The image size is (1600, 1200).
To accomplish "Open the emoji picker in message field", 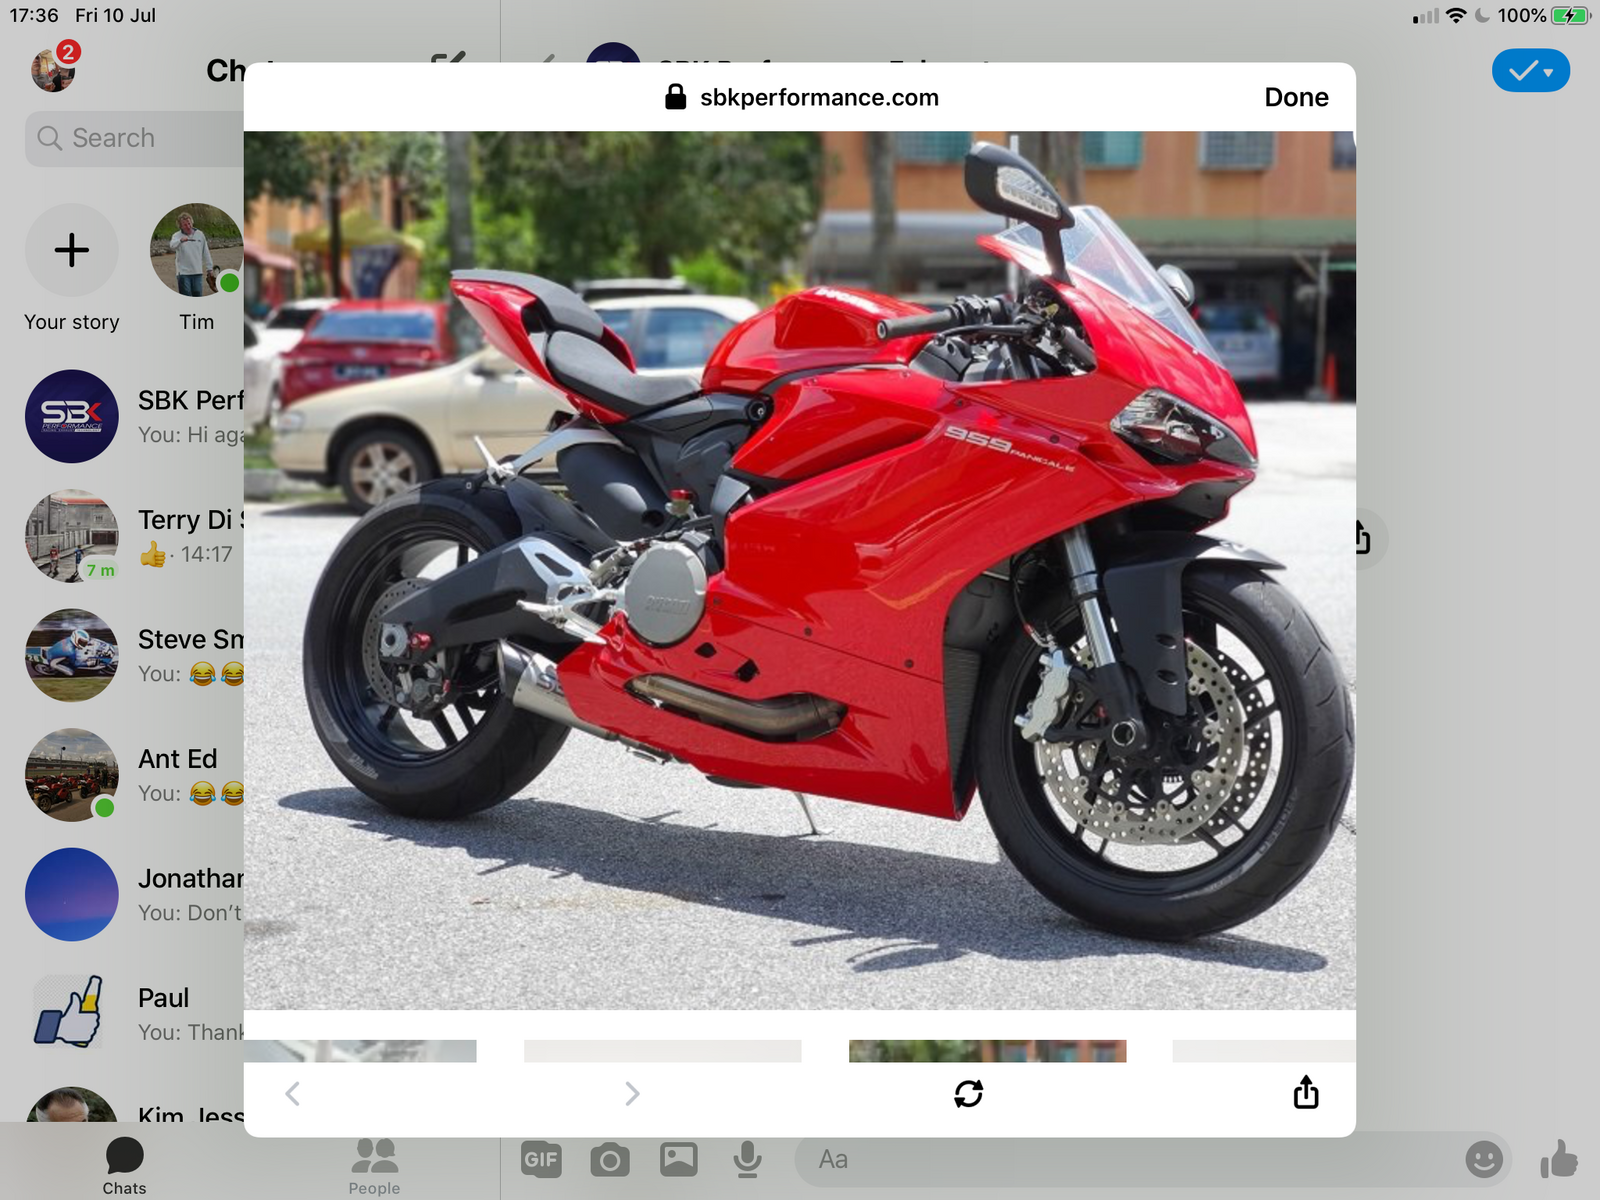I will [1483, 1159].
